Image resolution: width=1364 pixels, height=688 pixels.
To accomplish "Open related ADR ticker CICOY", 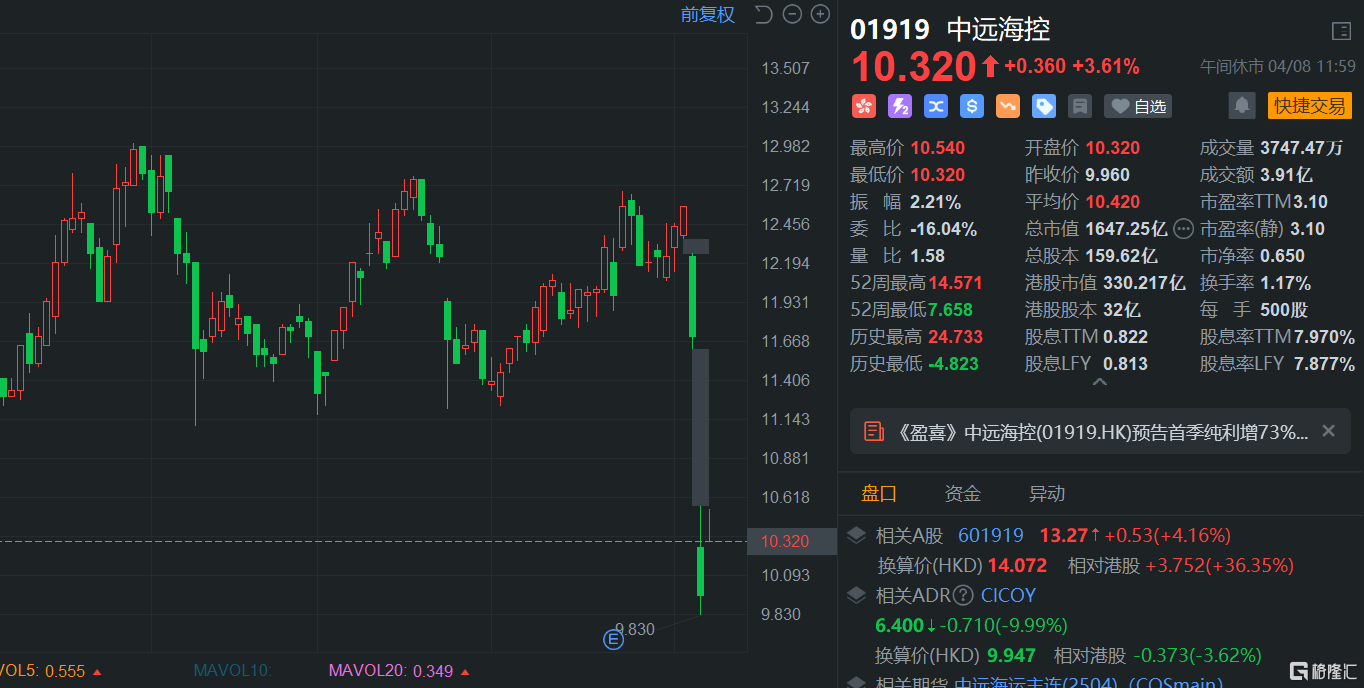I will coord(1008,595).
